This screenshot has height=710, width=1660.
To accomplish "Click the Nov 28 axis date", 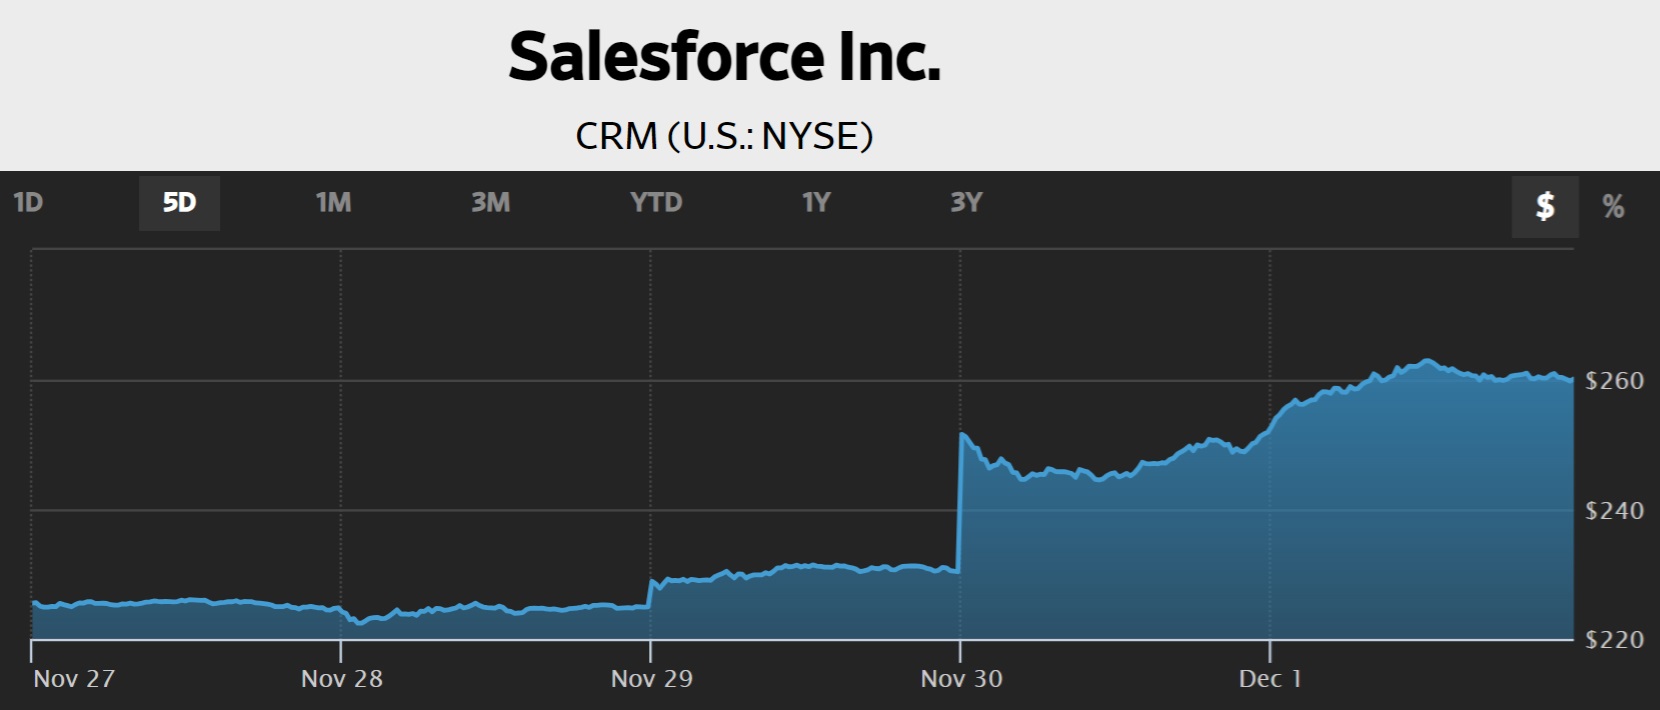I will [x=342, y=679].
